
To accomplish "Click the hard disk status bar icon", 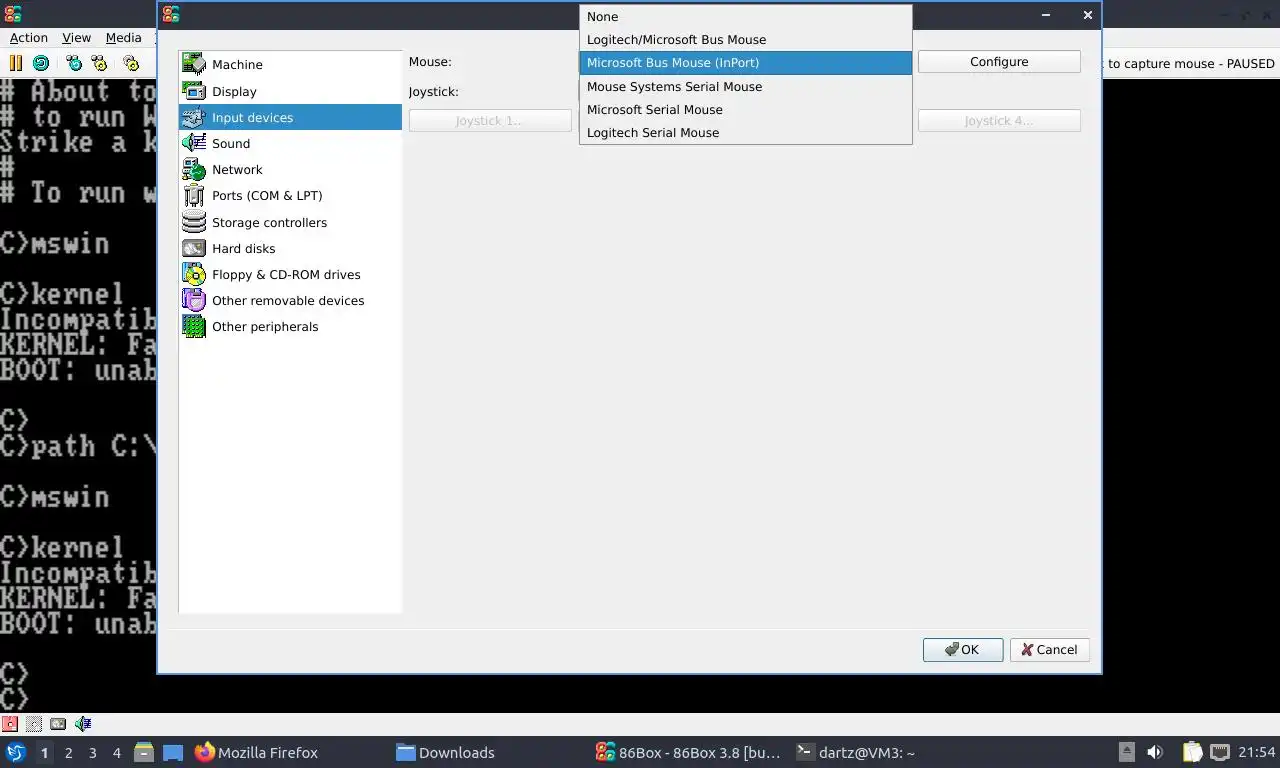I will tap(58, 724).
